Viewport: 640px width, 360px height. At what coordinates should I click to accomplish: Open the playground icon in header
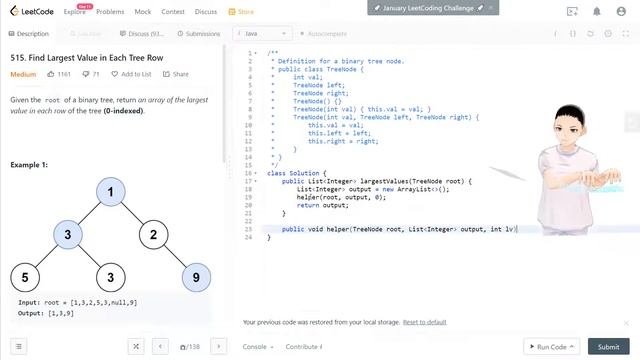(x=572, y=11)
